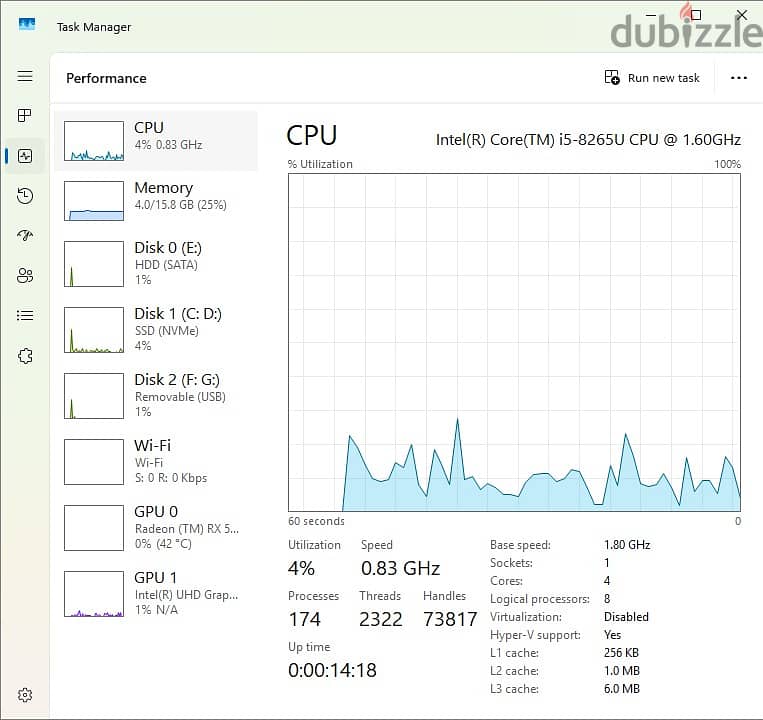
Task: Select Disk 1 (C: D:) entry
Action: [156, 329]
